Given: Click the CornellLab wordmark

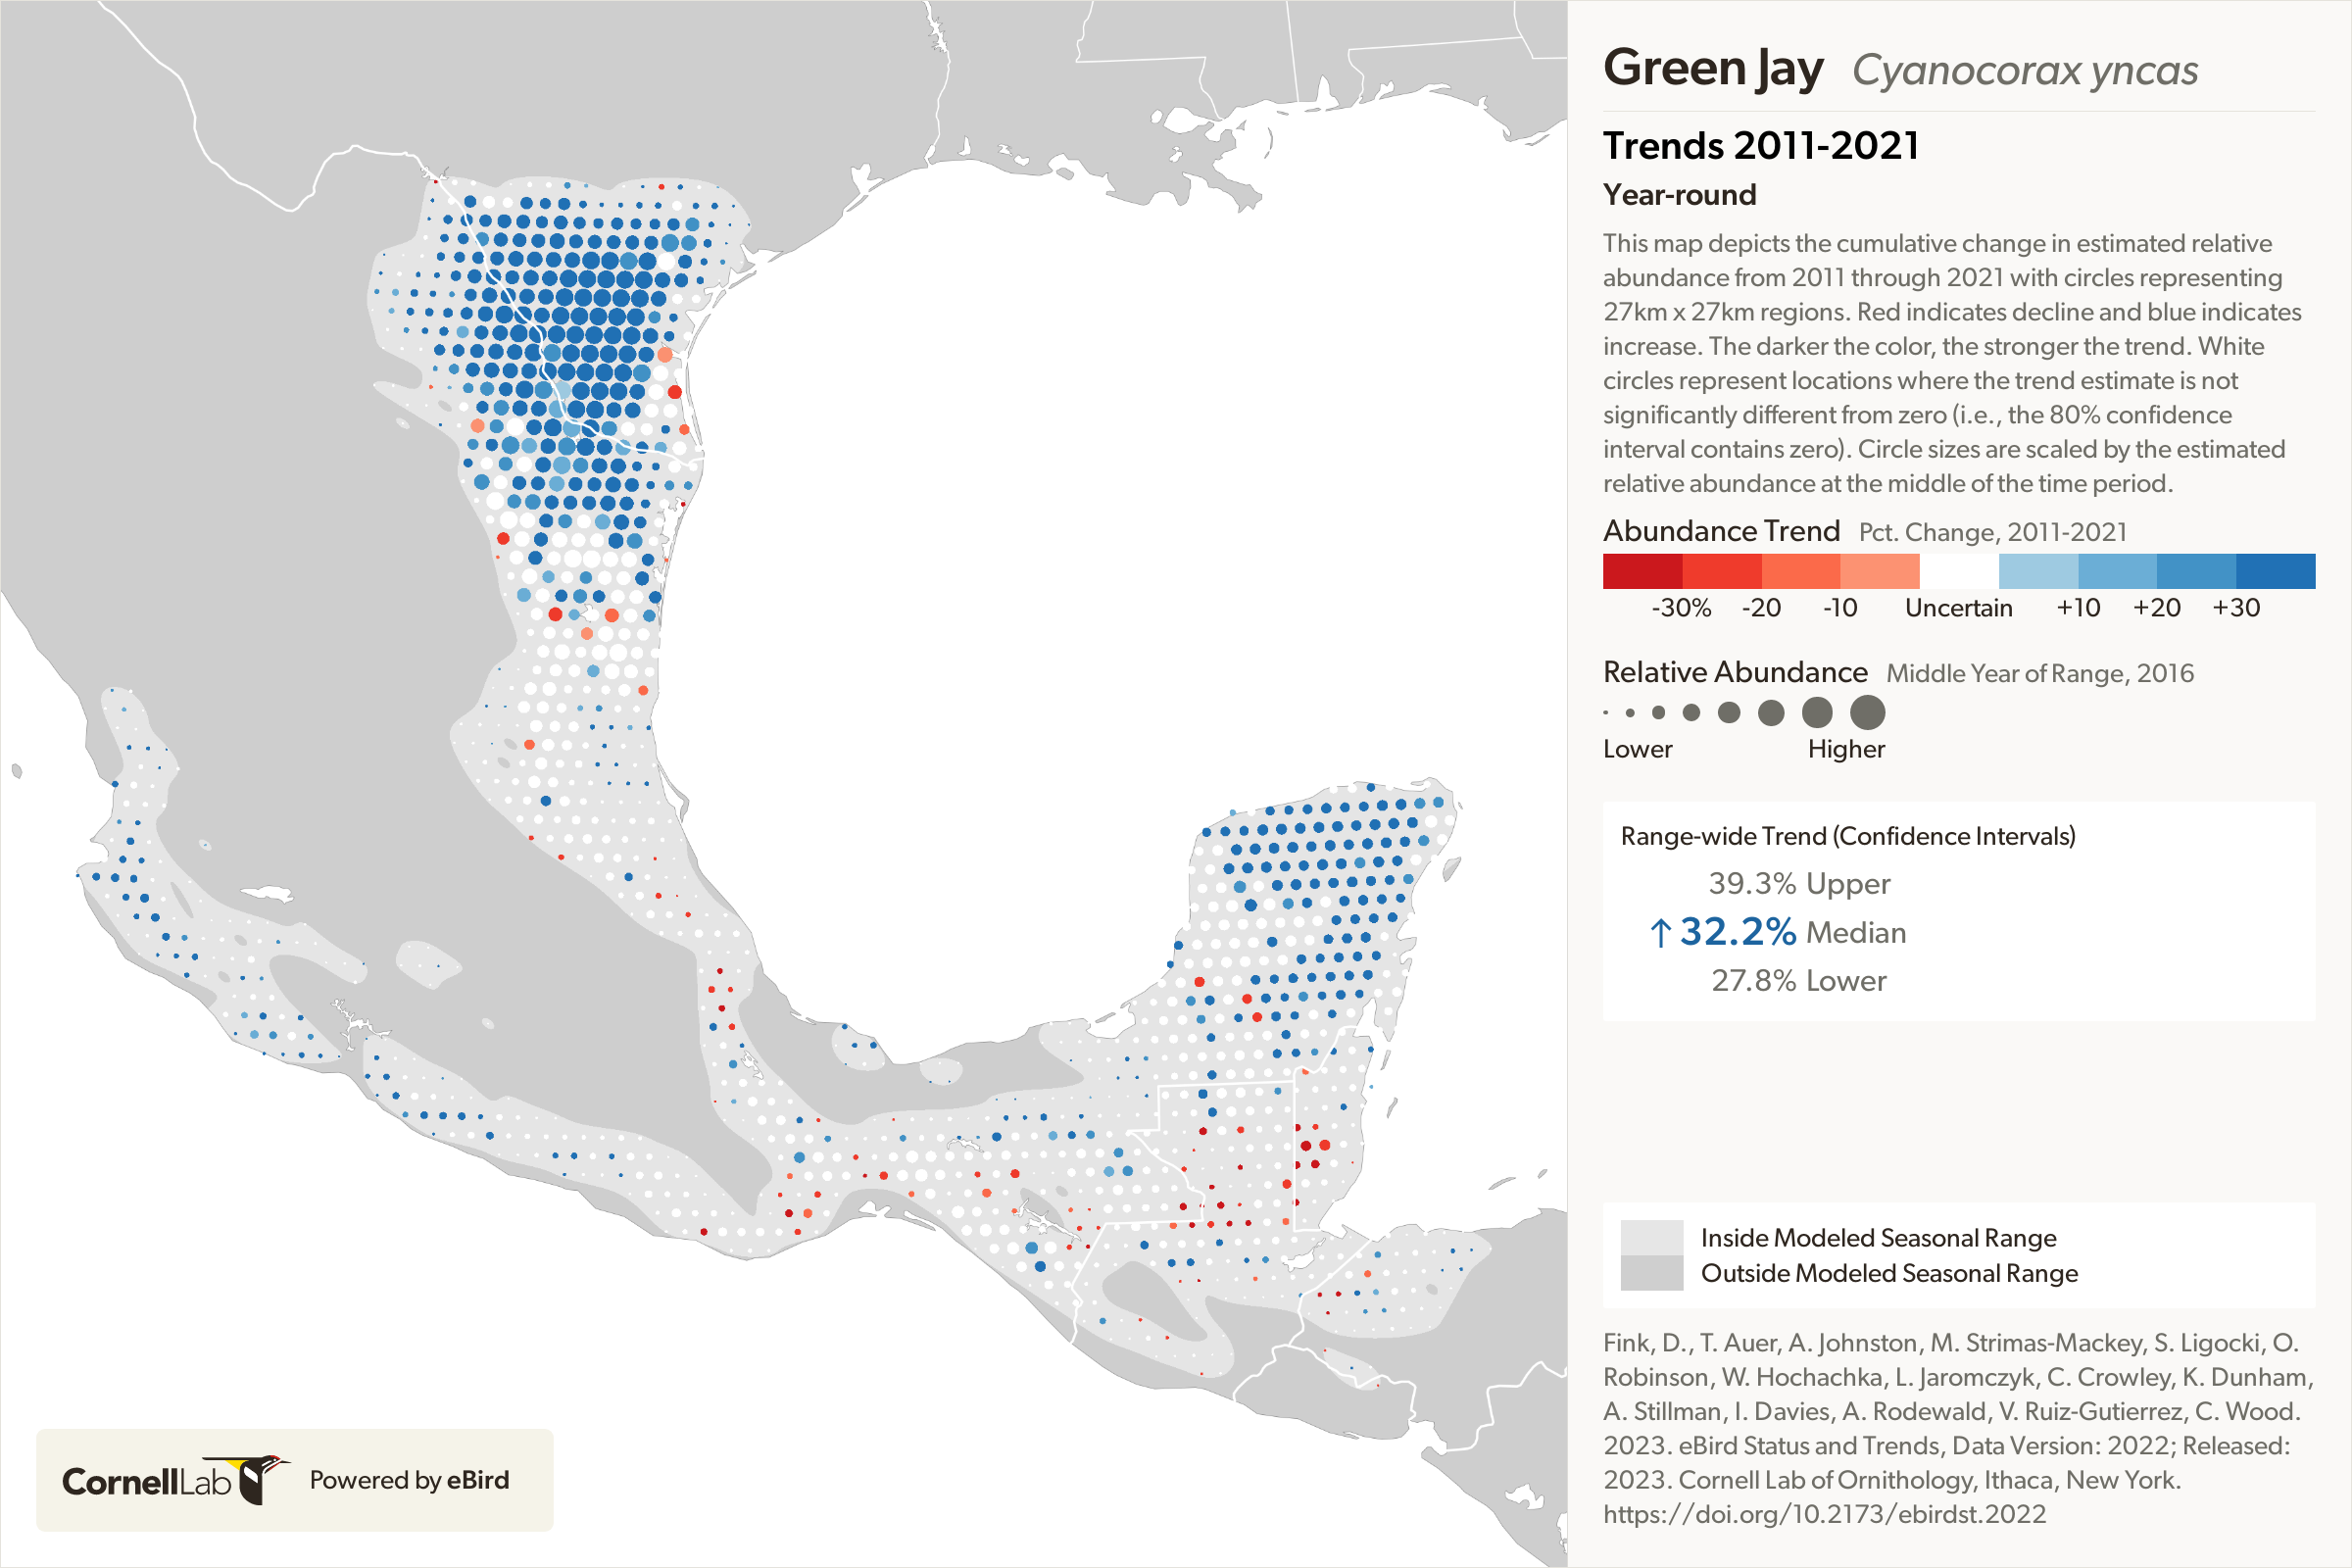Looking at the screenshot, I should tap(147, 1481).
